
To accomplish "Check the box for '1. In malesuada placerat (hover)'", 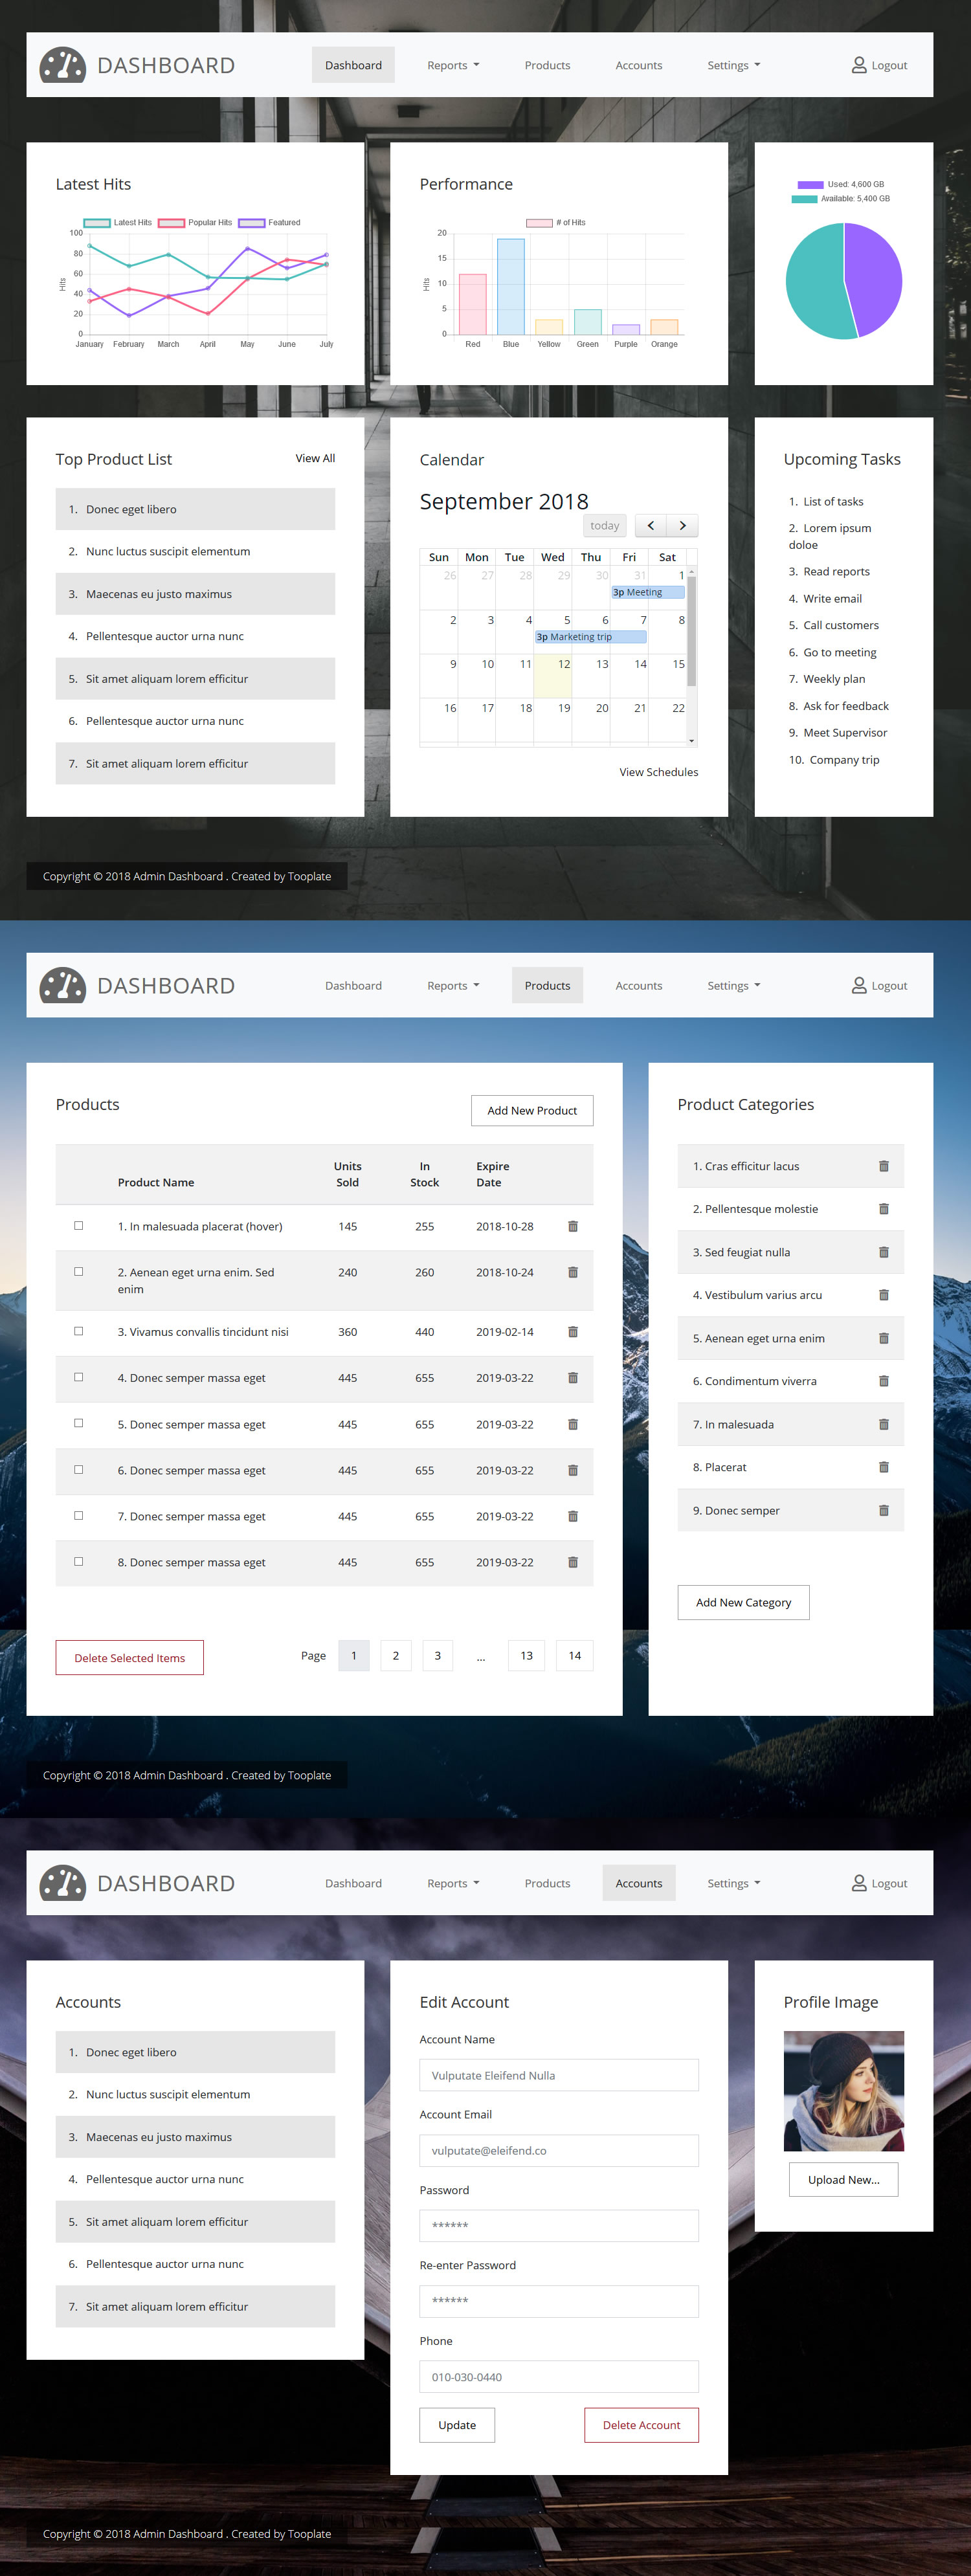I will click(78, 1225).
